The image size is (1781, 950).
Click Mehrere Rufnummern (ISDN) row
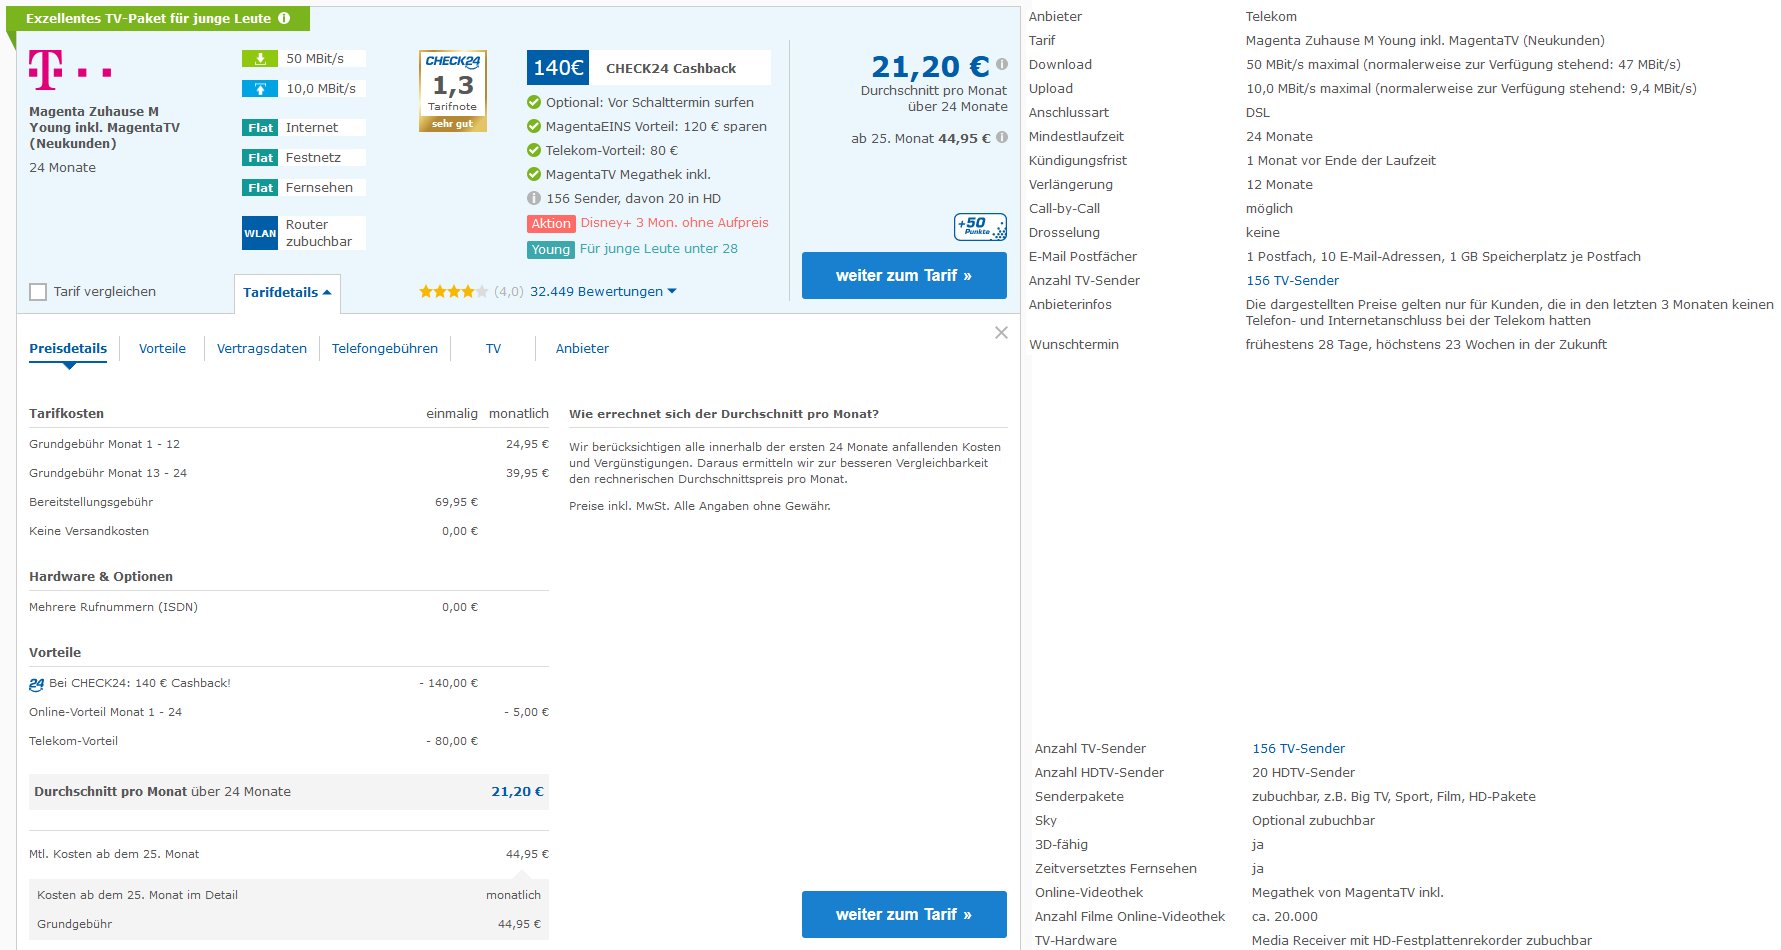[289, 607]
